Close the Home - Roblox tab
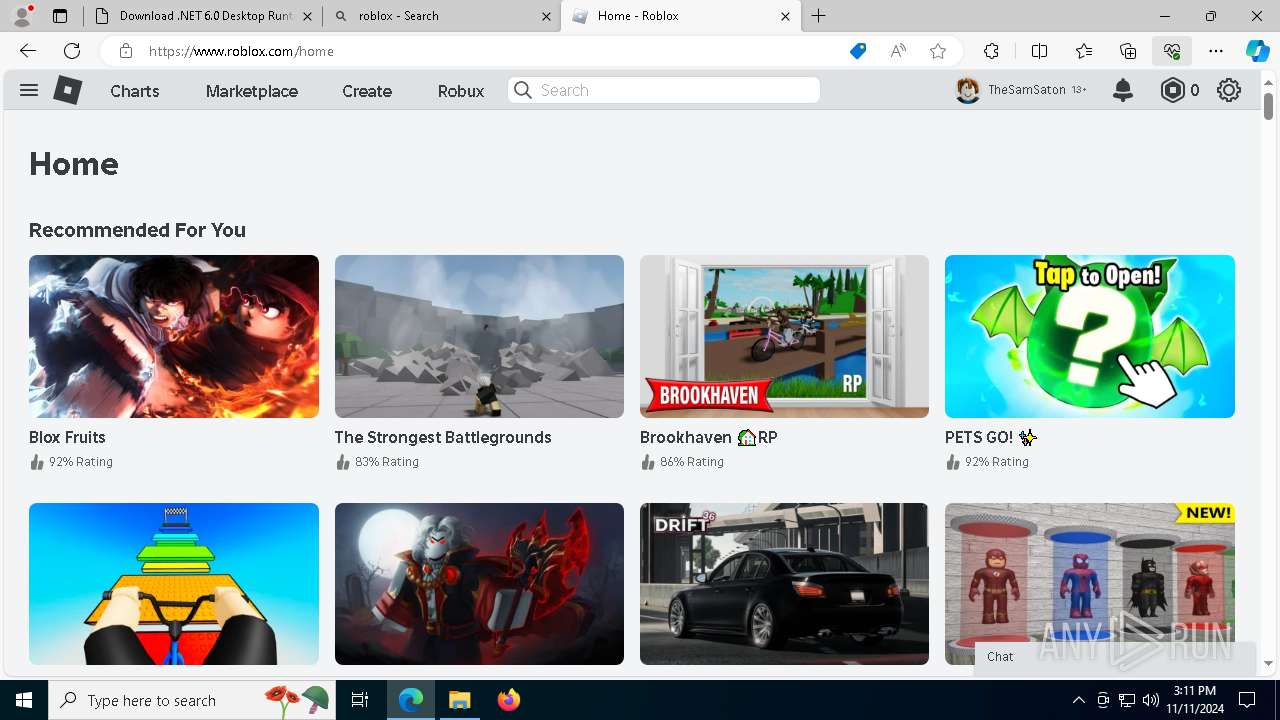Image resolution: width=1280 pixels, height=720 pixels. (785, 16)
